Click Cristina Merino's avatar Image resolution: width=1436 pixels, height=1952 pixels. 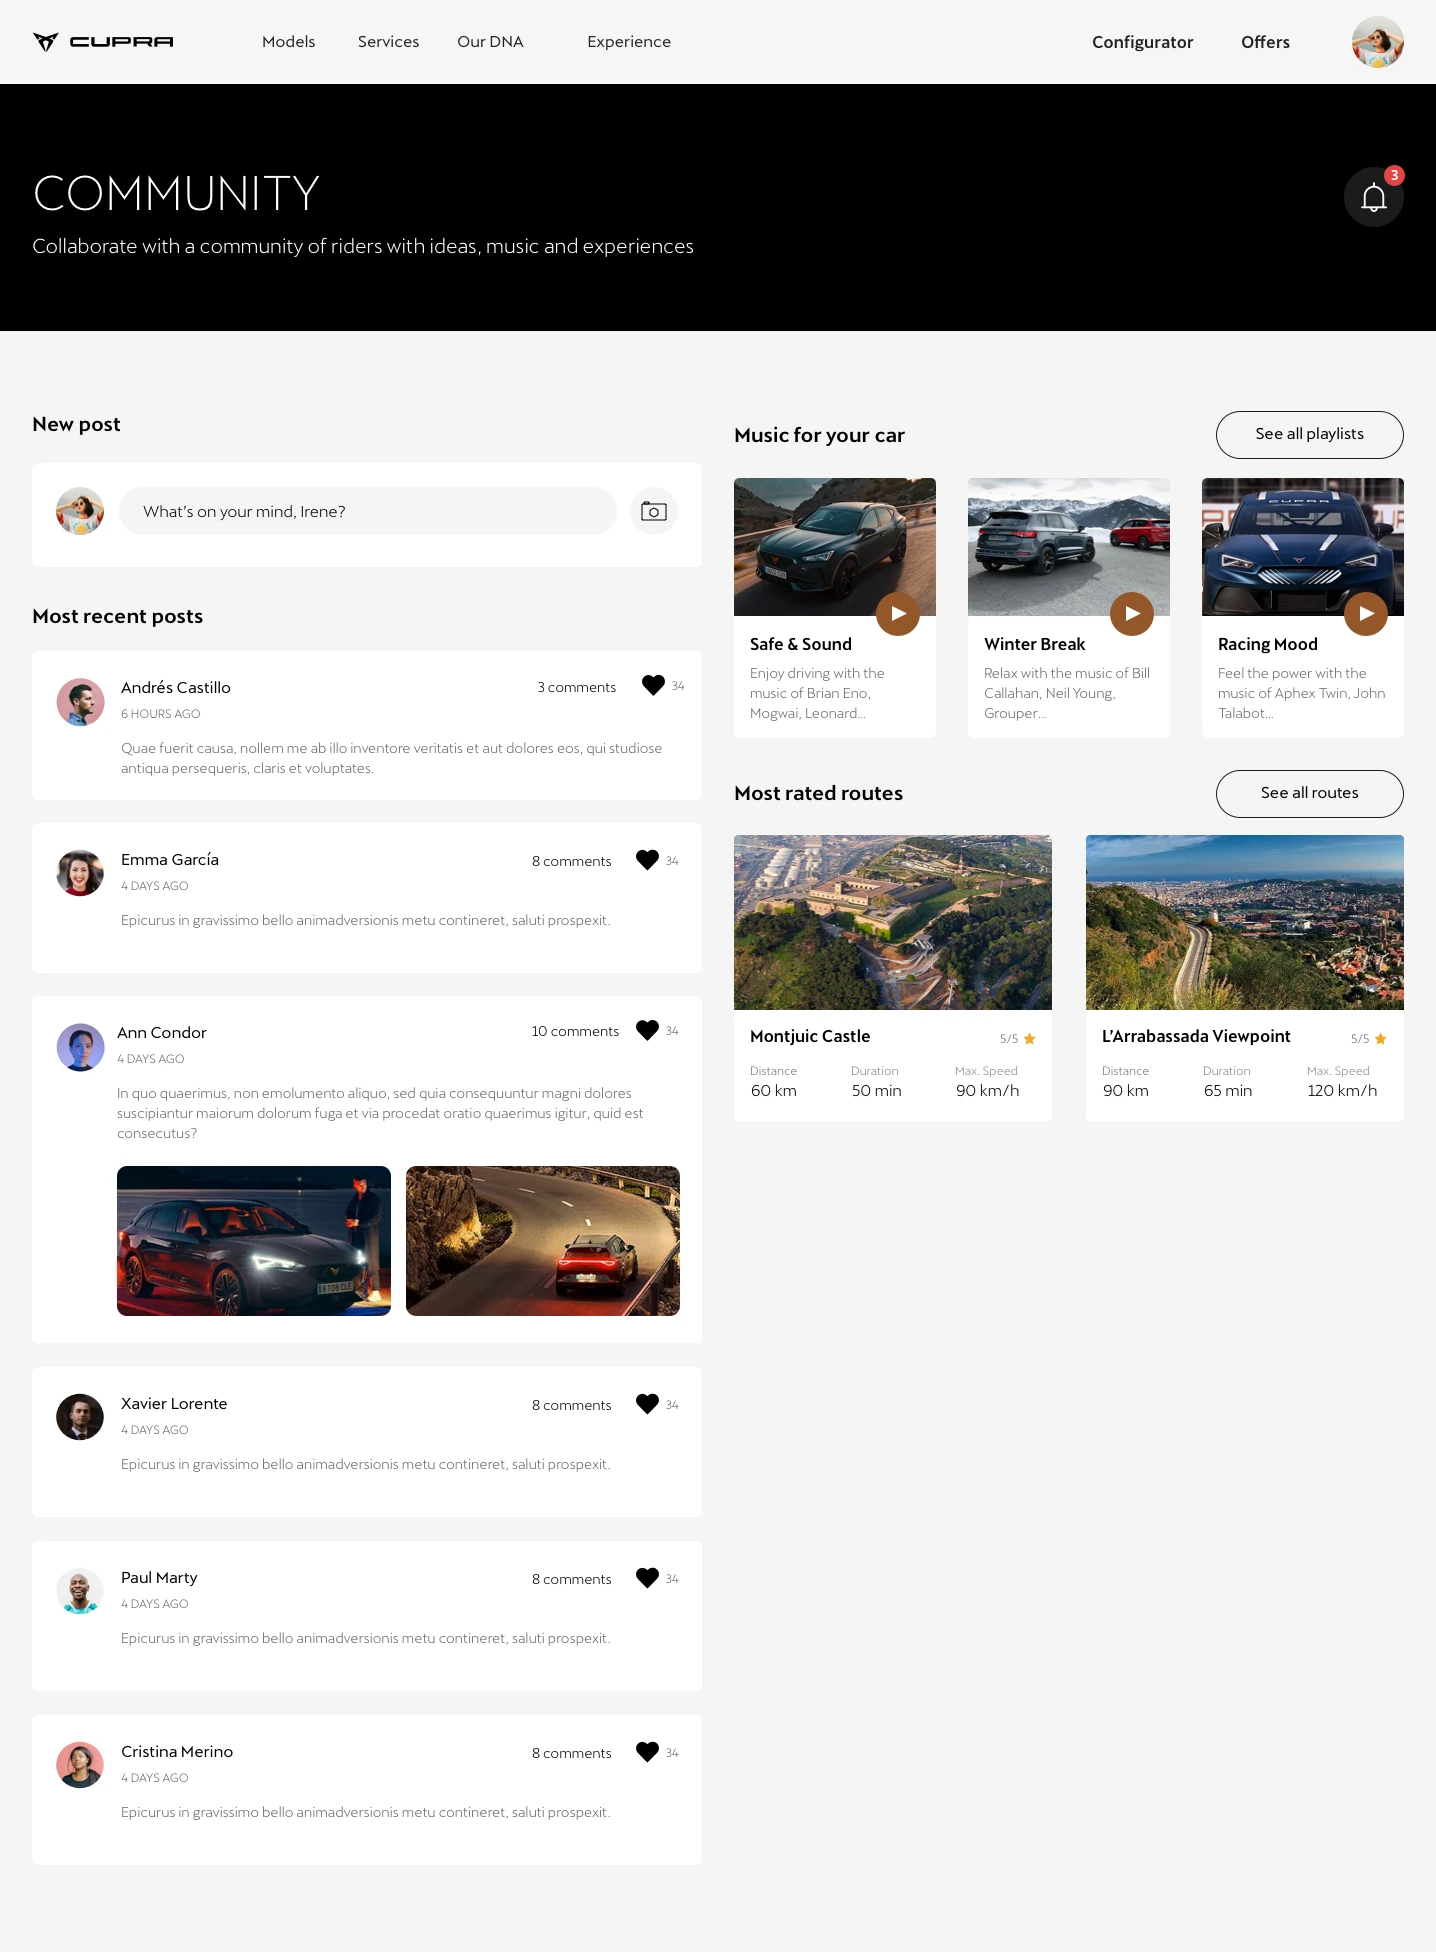(80, 1765)
